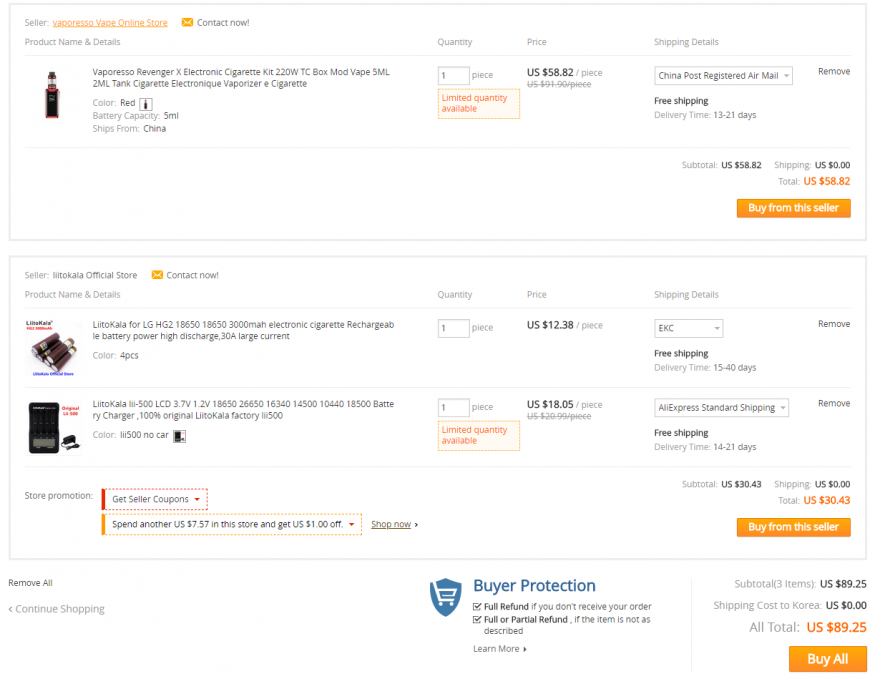
Task: Open the LiitoKala HG2 battery thumbnail
Action: (x=52, y=348)
